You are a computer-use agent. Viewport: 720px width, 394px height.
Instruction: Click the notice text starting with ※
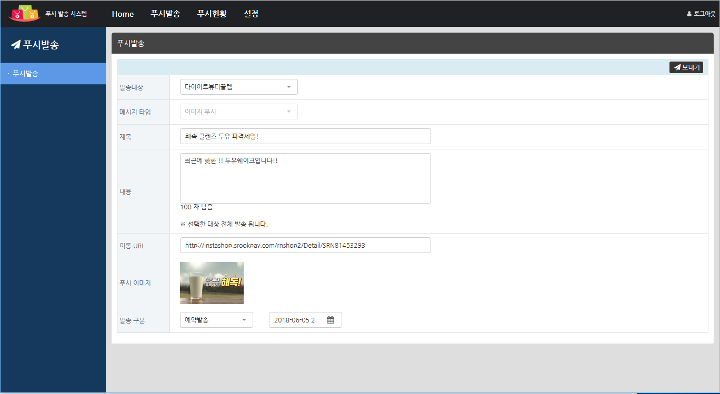pos(224,224)
